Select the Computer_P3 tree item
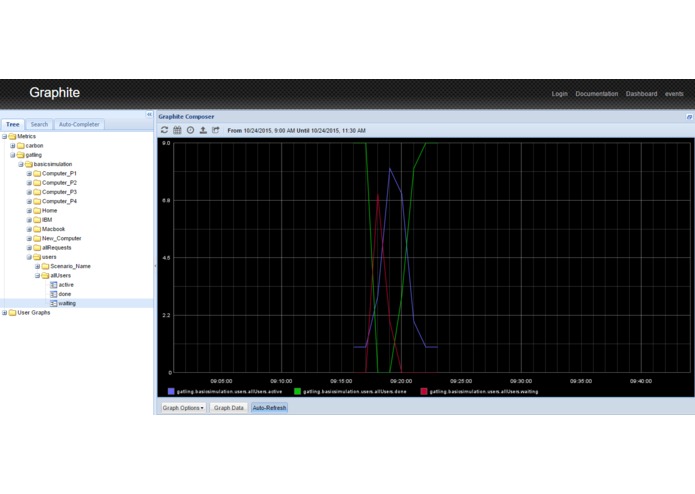The image size is (695, 494). (x=59, y=192)
